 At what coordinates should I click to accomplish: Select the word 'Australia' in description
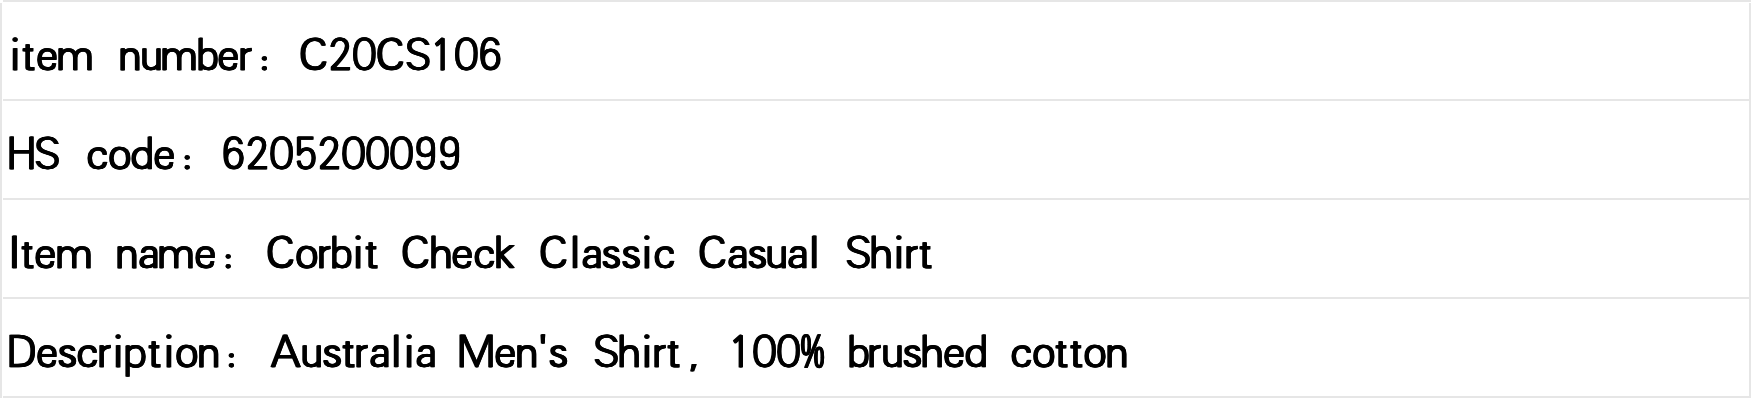[x=354, y=352]
